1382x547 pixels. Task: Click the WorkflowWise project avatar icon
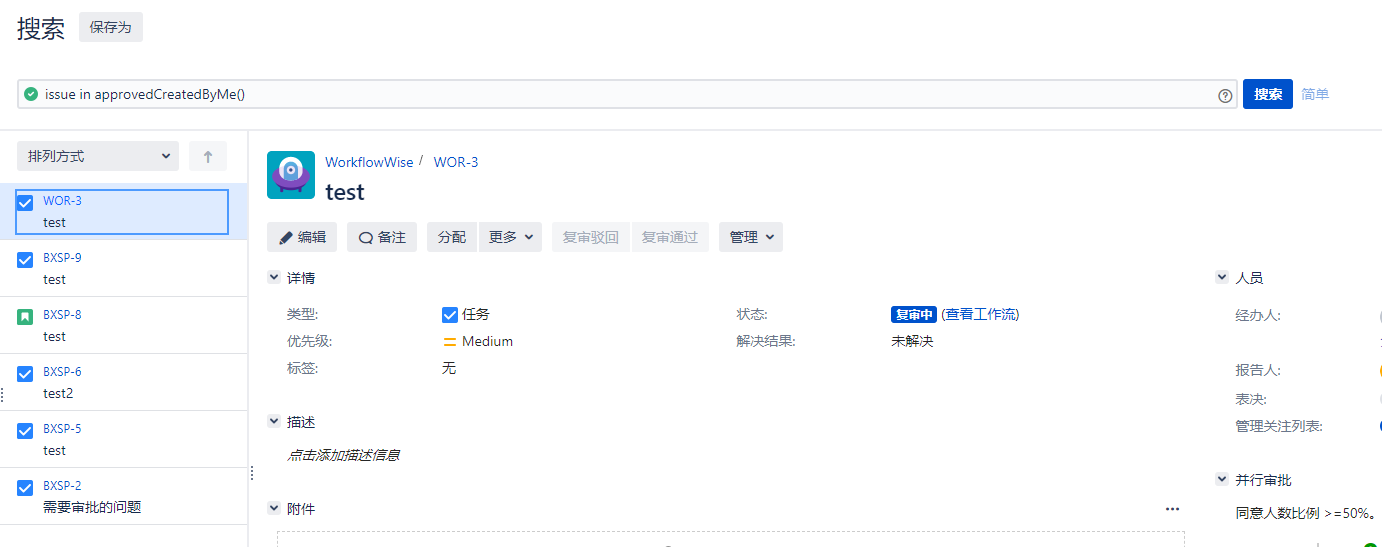click(291, 175)
